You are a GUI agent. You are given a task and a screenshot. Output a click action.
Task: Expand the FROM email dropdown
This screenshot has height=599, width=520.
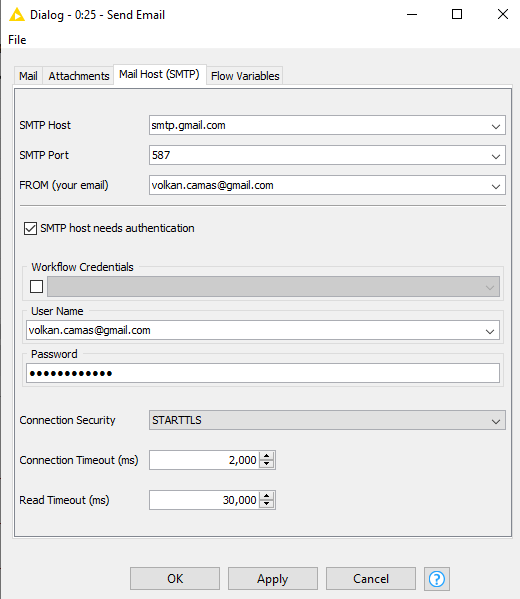(496, 186)
